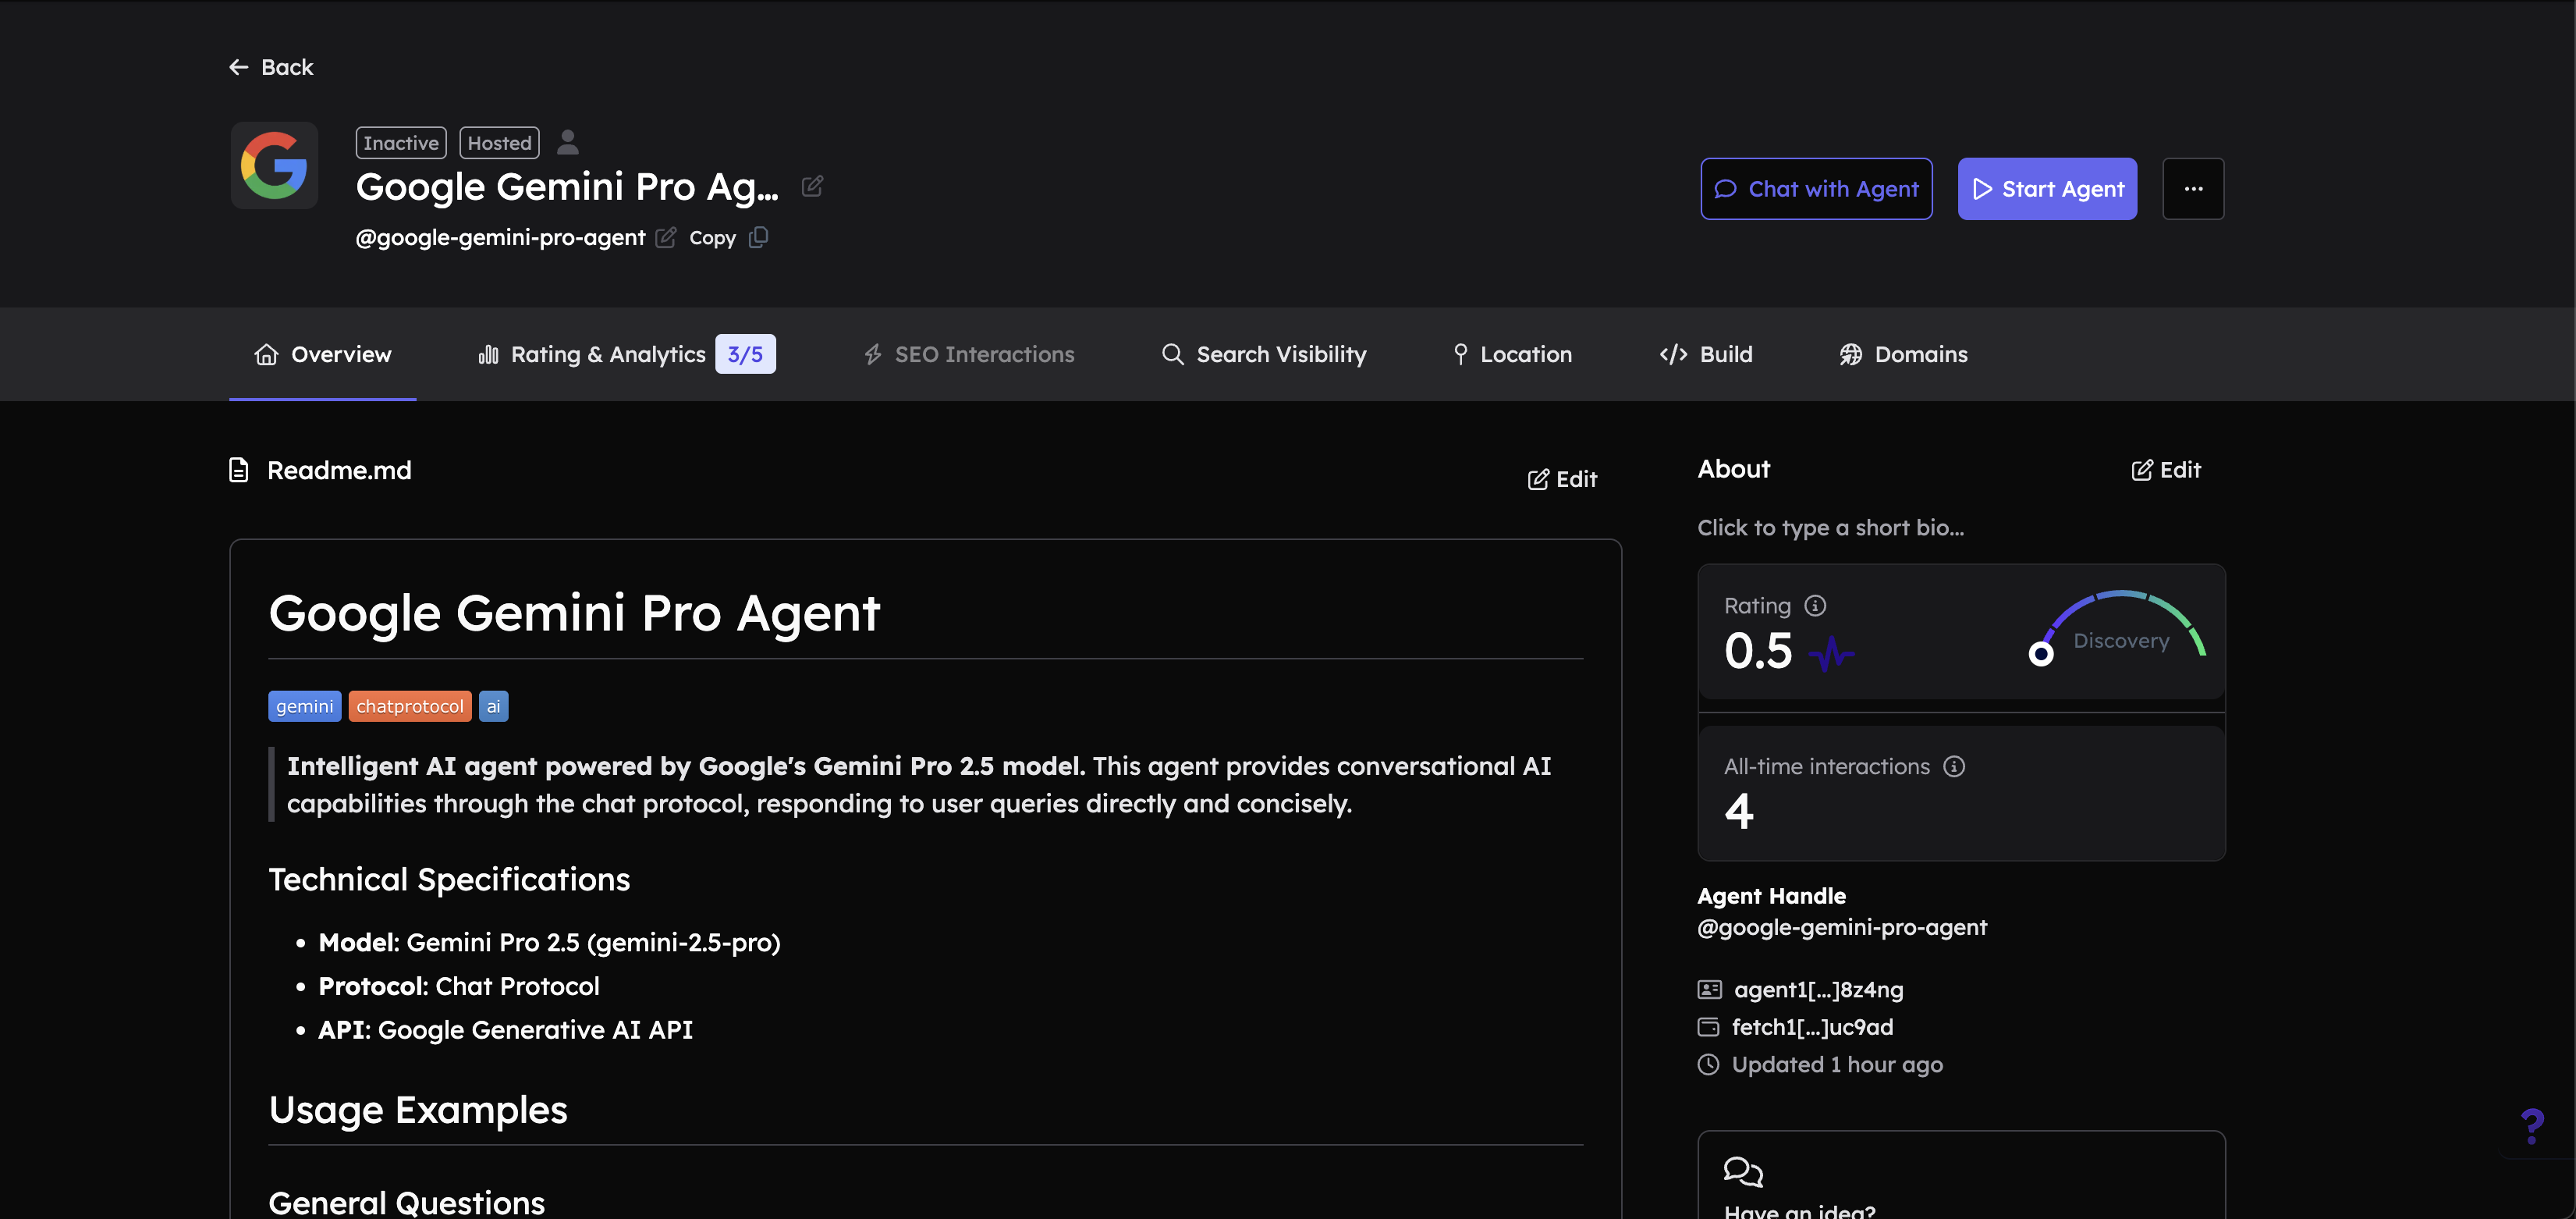
Task: Click the Google G agent avatar
Action: (x=274, y=165)
